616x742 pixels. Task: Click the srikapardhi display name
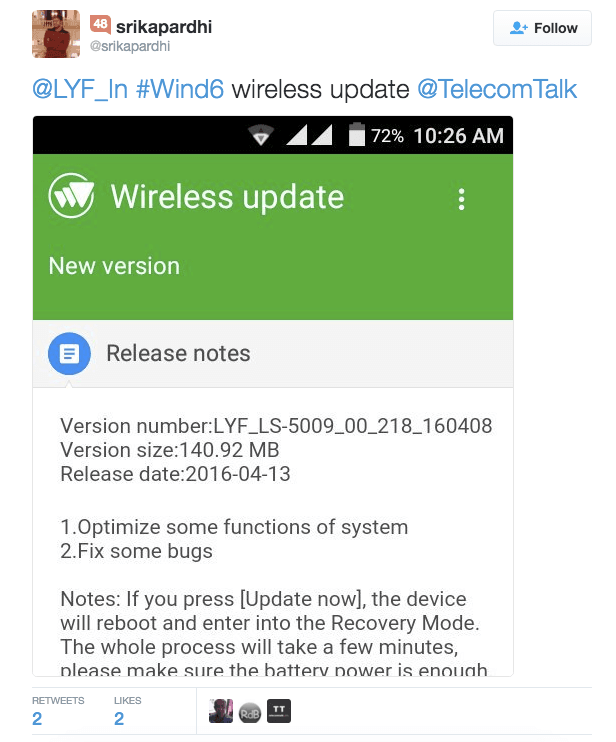pos(164,27)
